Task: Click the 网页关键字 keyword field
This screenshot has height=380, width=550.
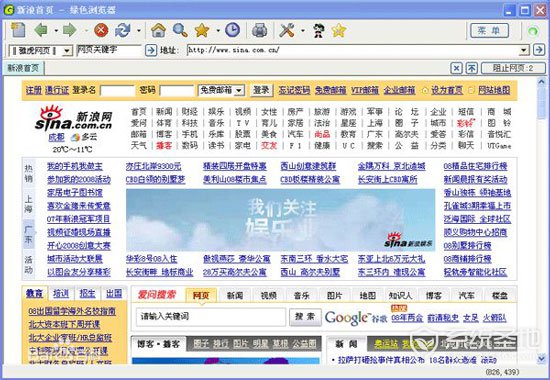Action: pos(109,50)
